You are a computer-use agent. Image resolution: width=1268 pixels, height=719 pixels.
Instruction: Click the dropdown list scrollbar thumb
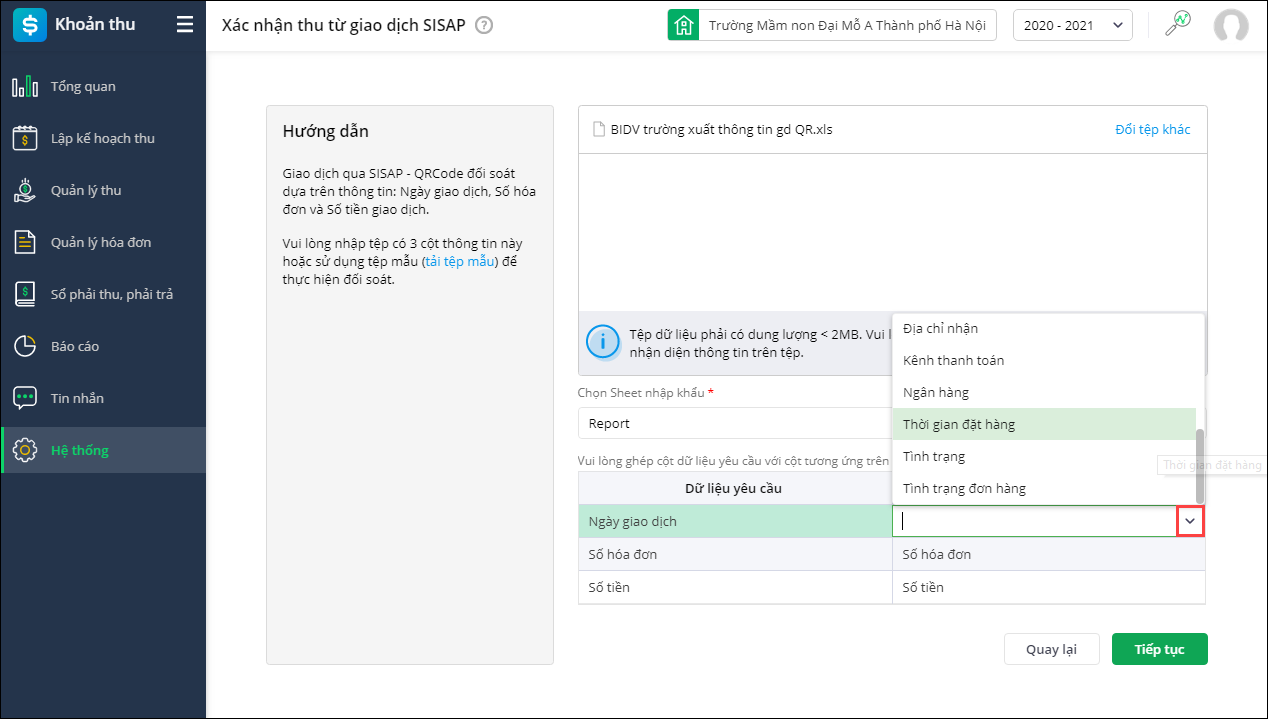[1200, 465]
